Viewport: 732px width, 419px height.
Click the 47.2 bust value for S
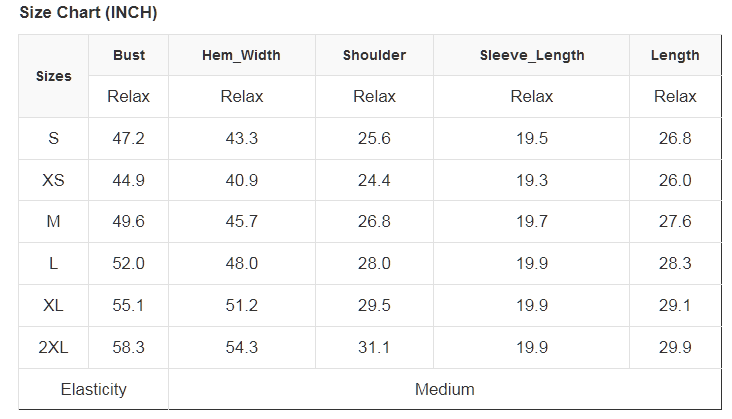tap(128, 138)
